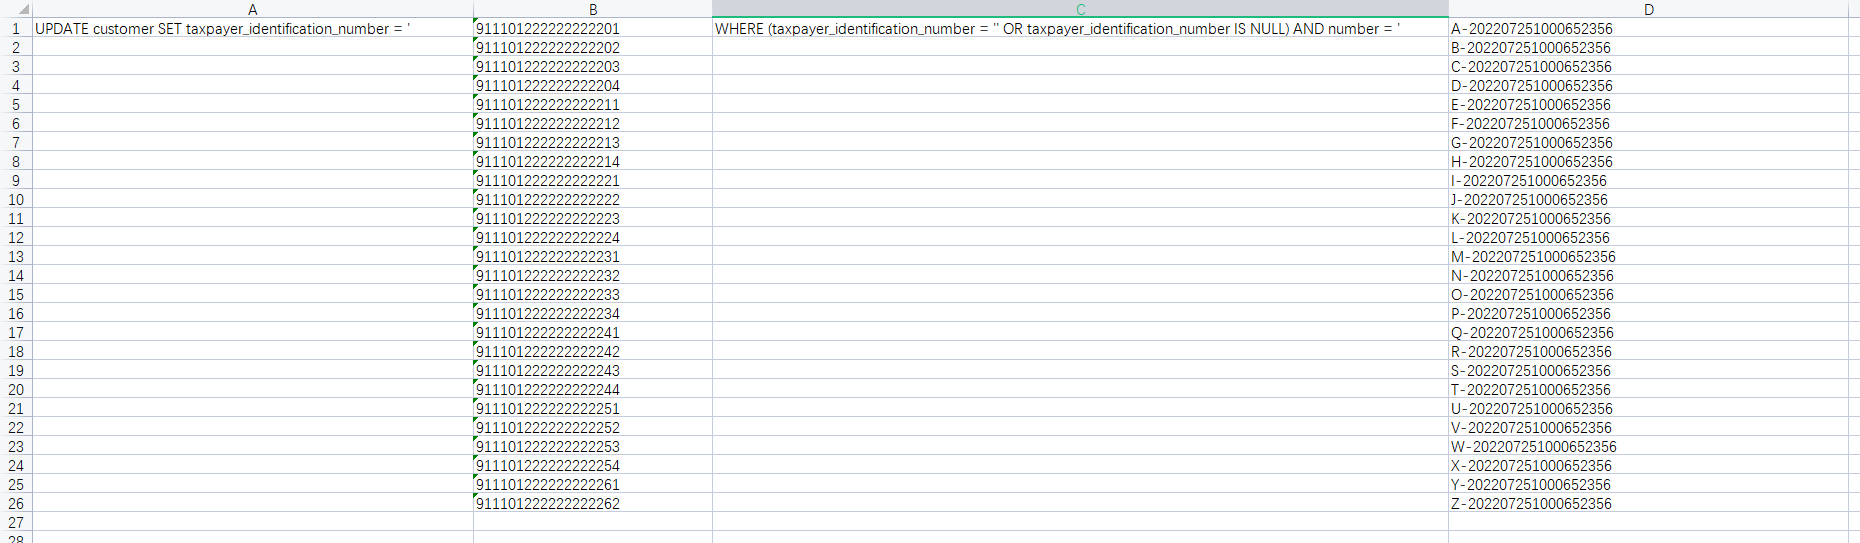Select cell 911101222222222231
This screenshot has width=1860, height=543.
click(x=593, y=256)
